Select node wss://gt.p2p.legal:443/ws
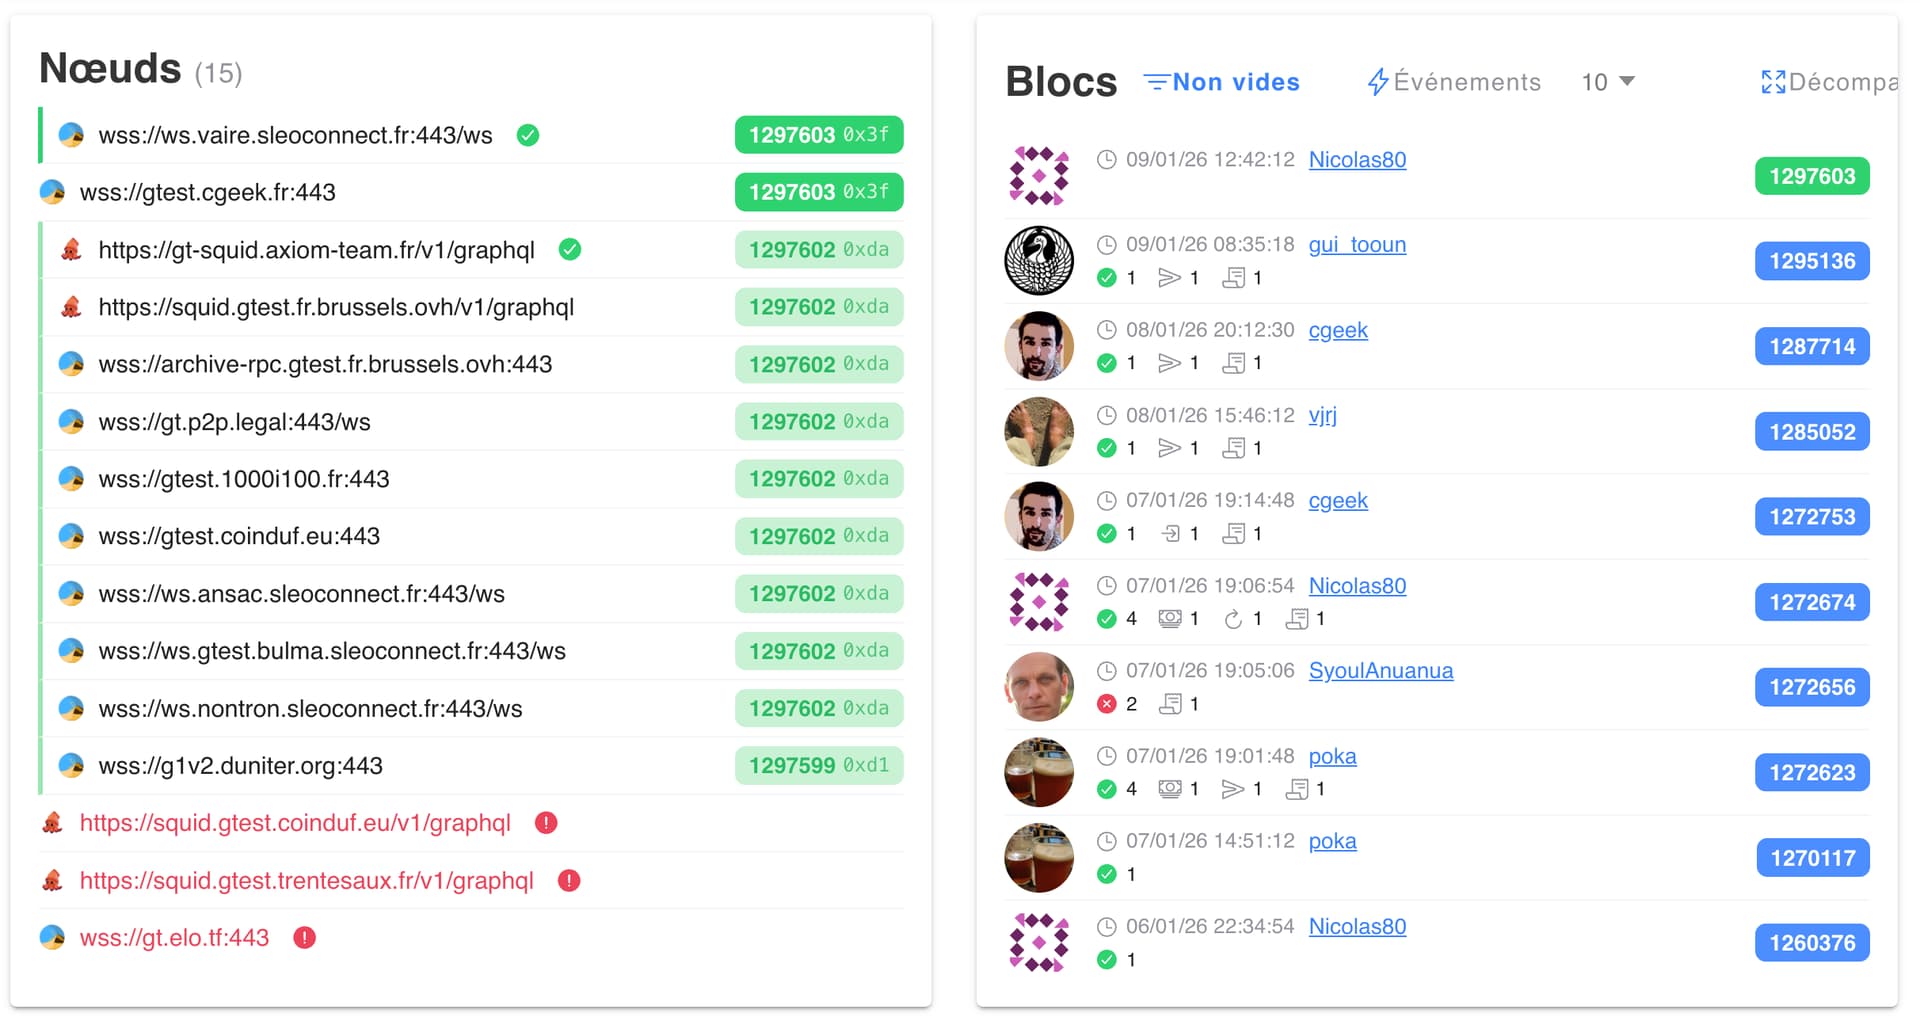The width and height of the screenshot is (1920, 1025). point(234,422)
